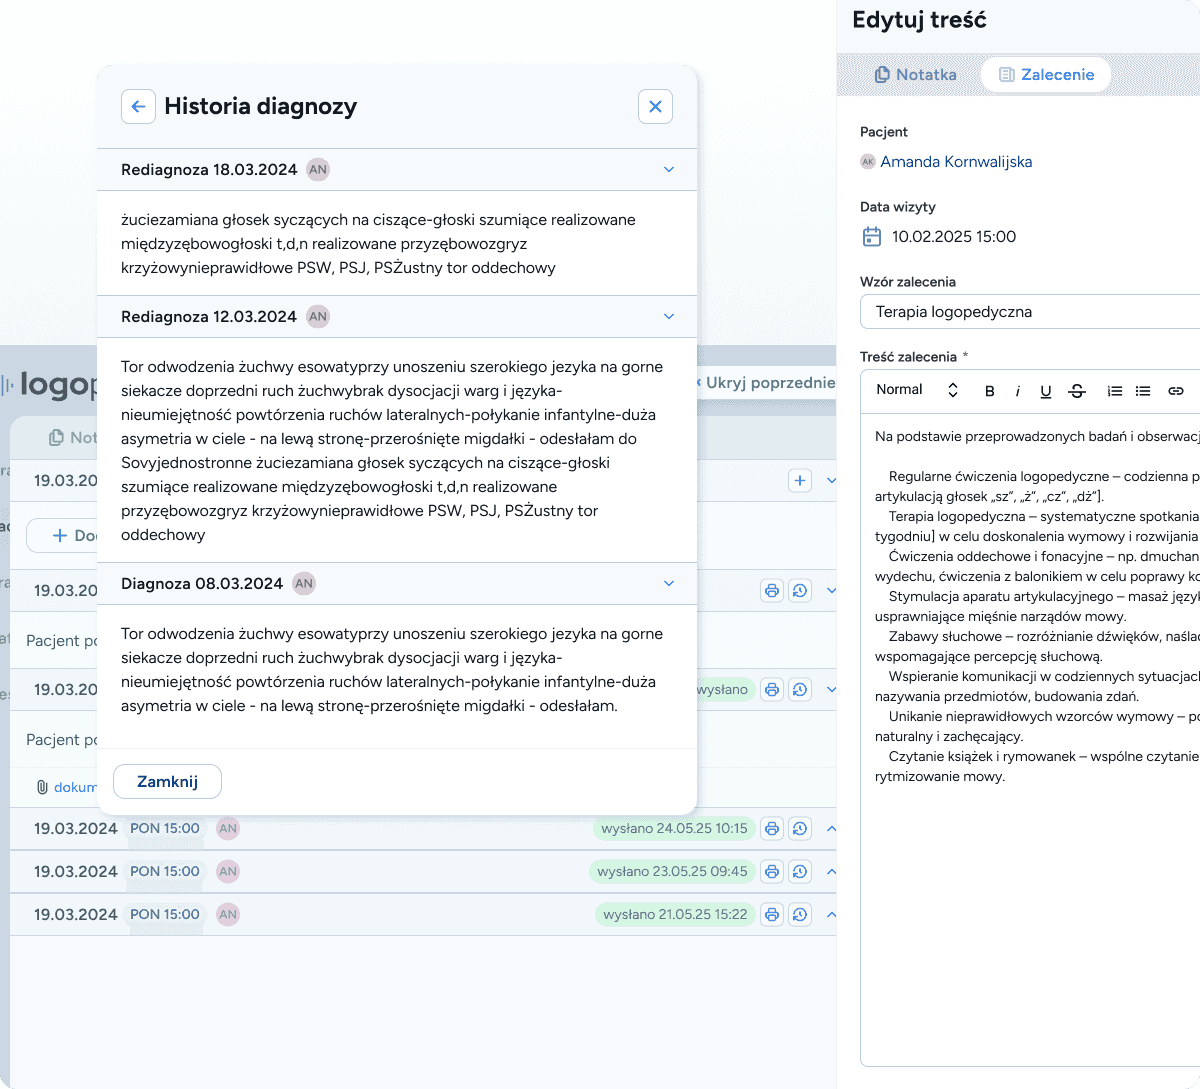The image size is (1200, 1089).
Task: Open the Normal text style dropdown
Action: (x=916, y=390)
